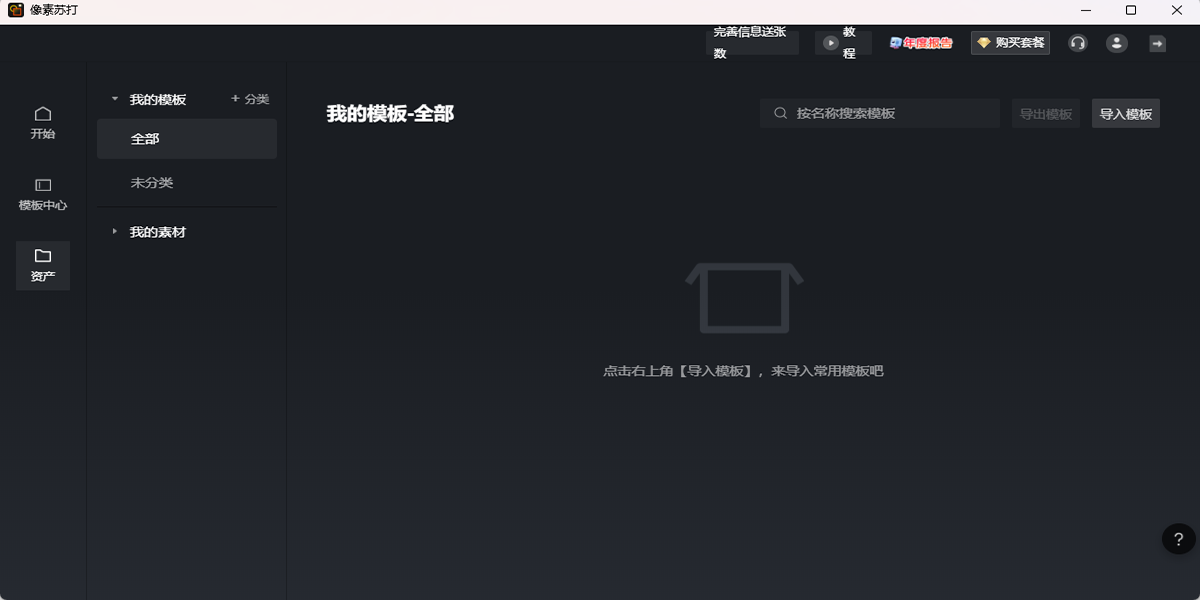
Task: Open the 模板中心 template center
Action: click(42, 193)
